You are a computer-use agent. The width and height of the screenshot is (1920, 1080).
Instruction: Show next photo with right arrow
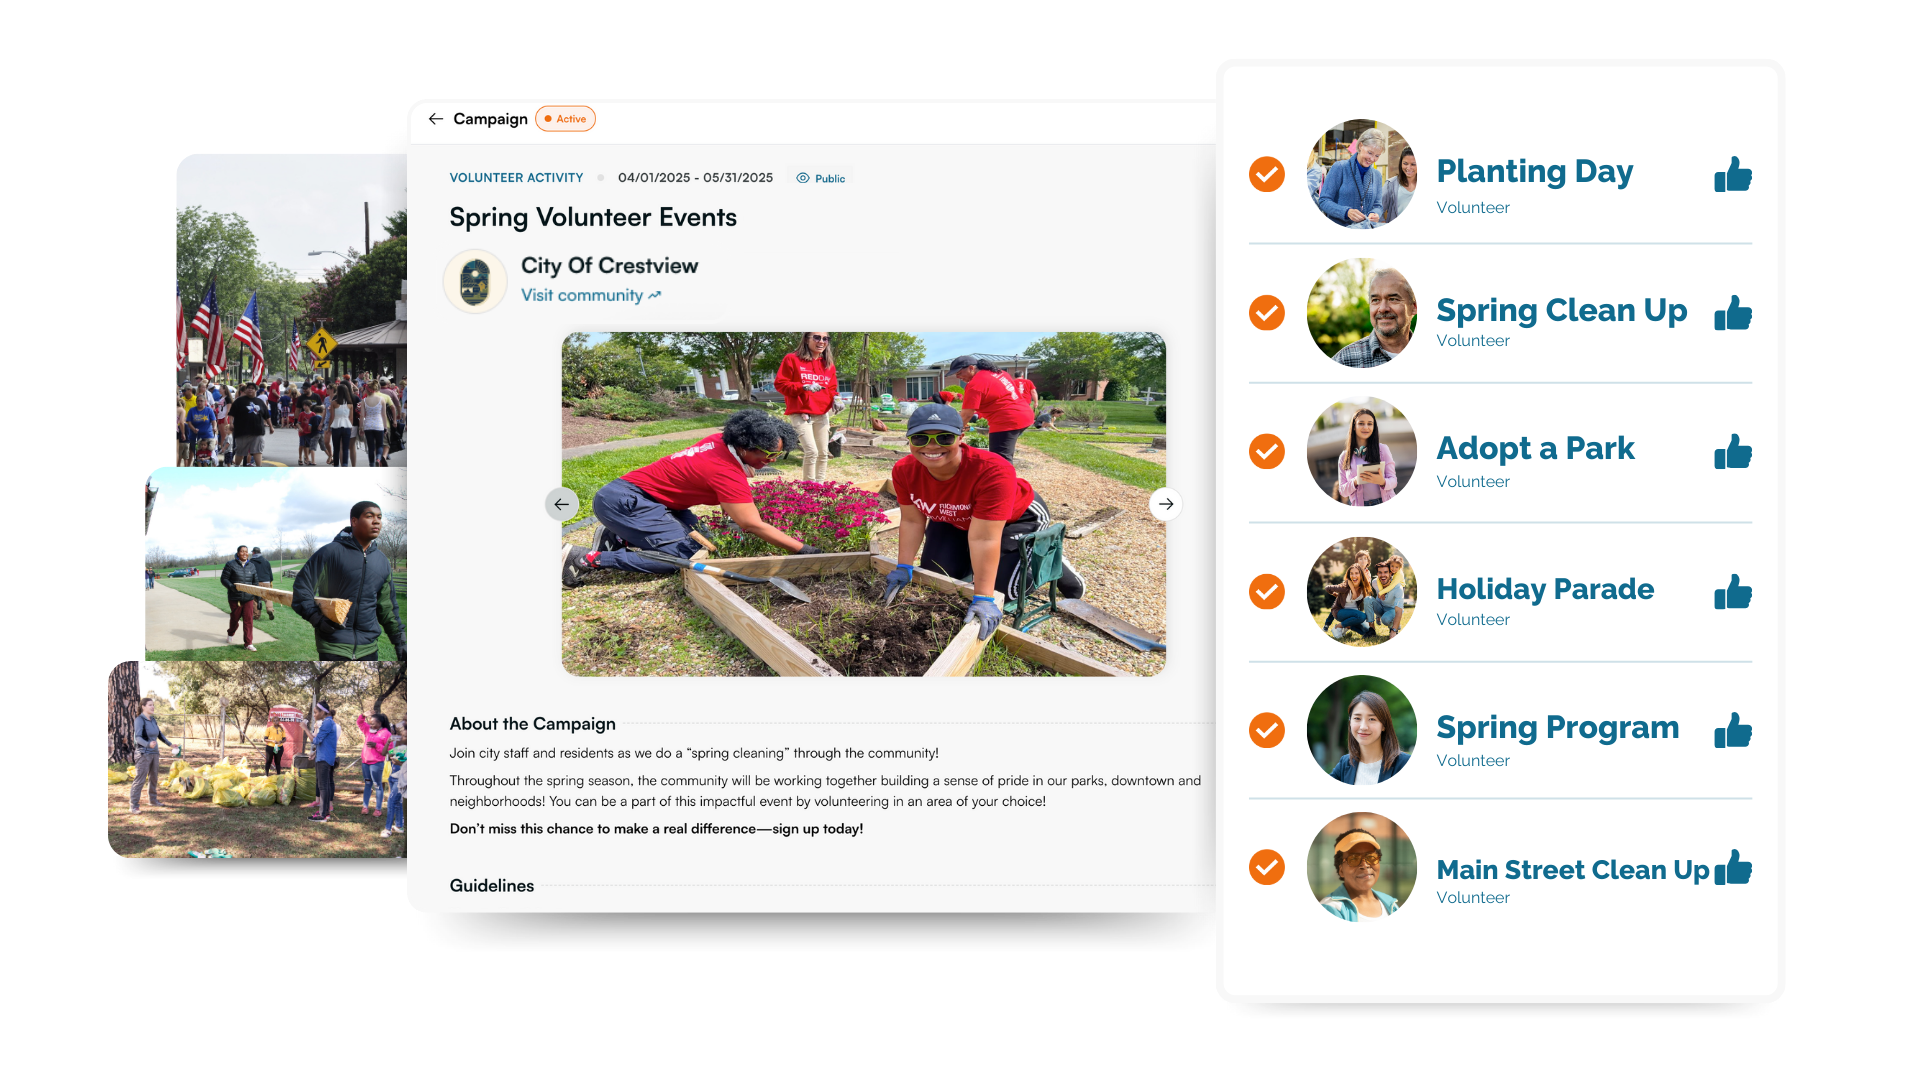(x=1166, y=504)
